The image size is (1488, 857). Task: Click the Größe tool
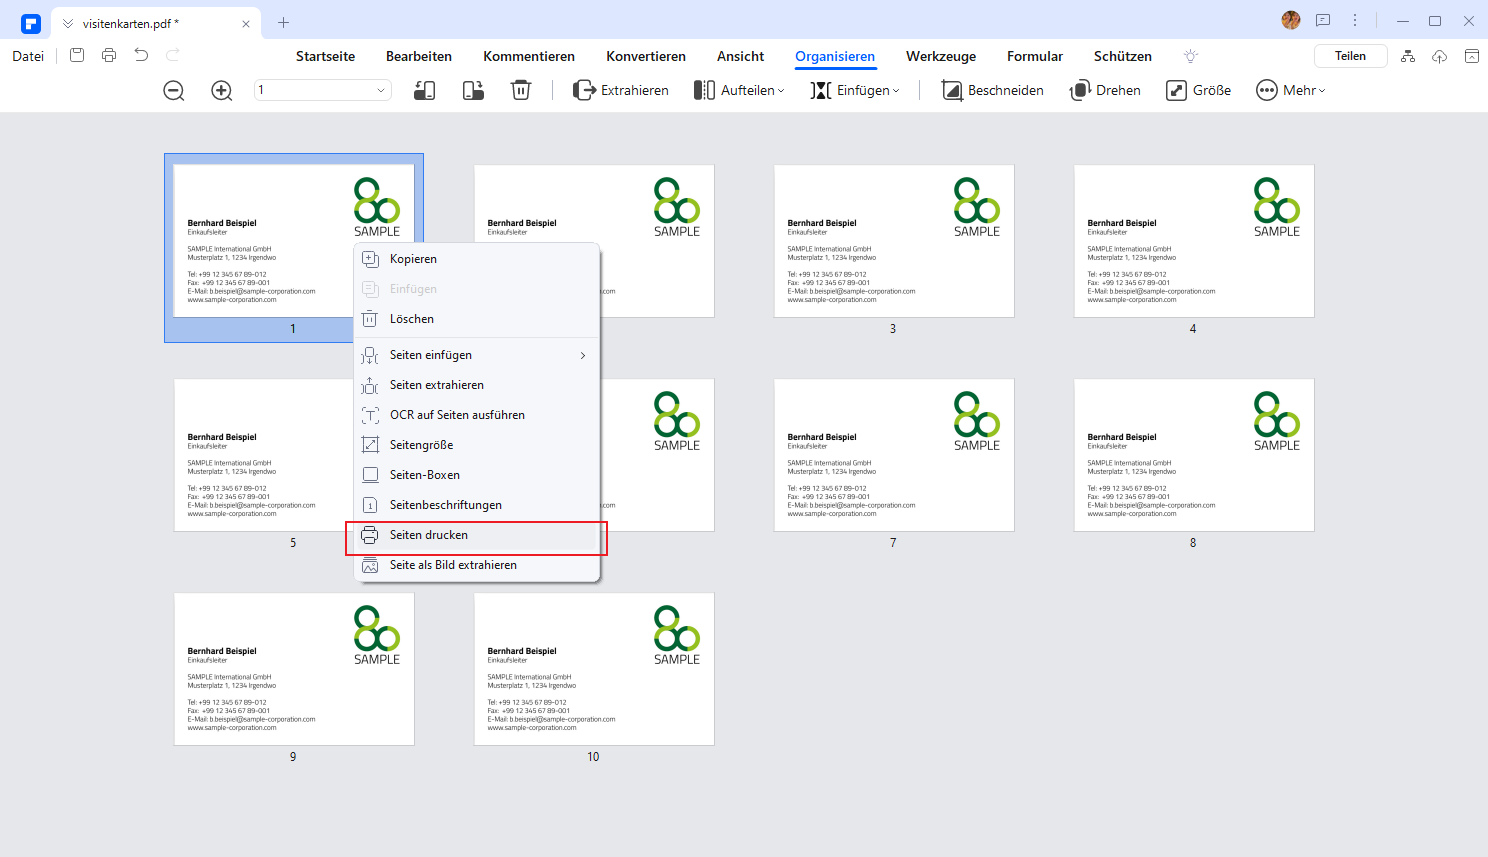(1199, 91)
